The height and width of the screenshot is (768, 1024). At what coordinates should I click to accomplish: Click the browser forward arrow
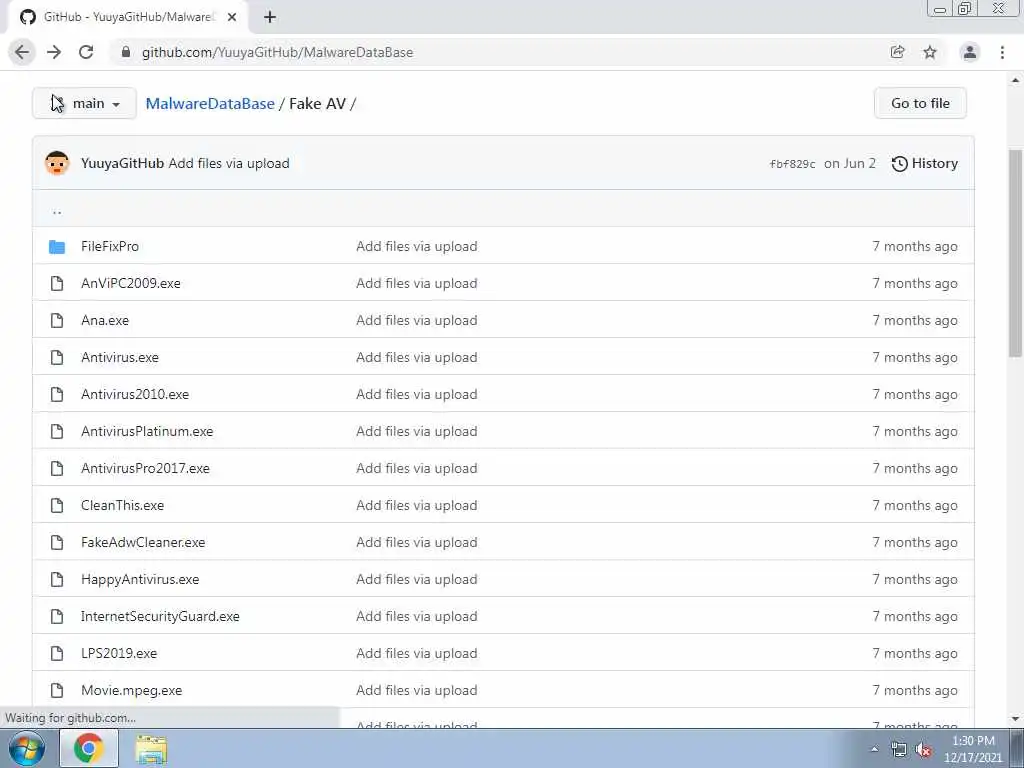[54, 52]
